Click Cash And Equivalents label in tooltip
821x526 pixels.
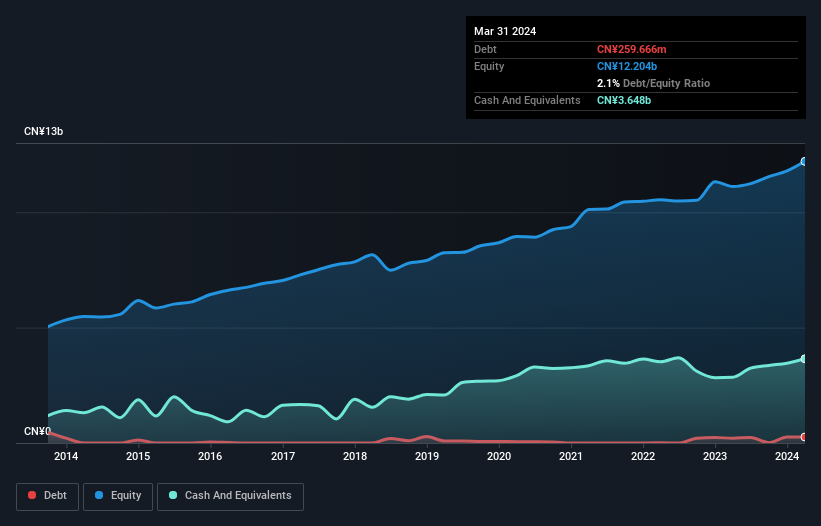coord(527,100)
